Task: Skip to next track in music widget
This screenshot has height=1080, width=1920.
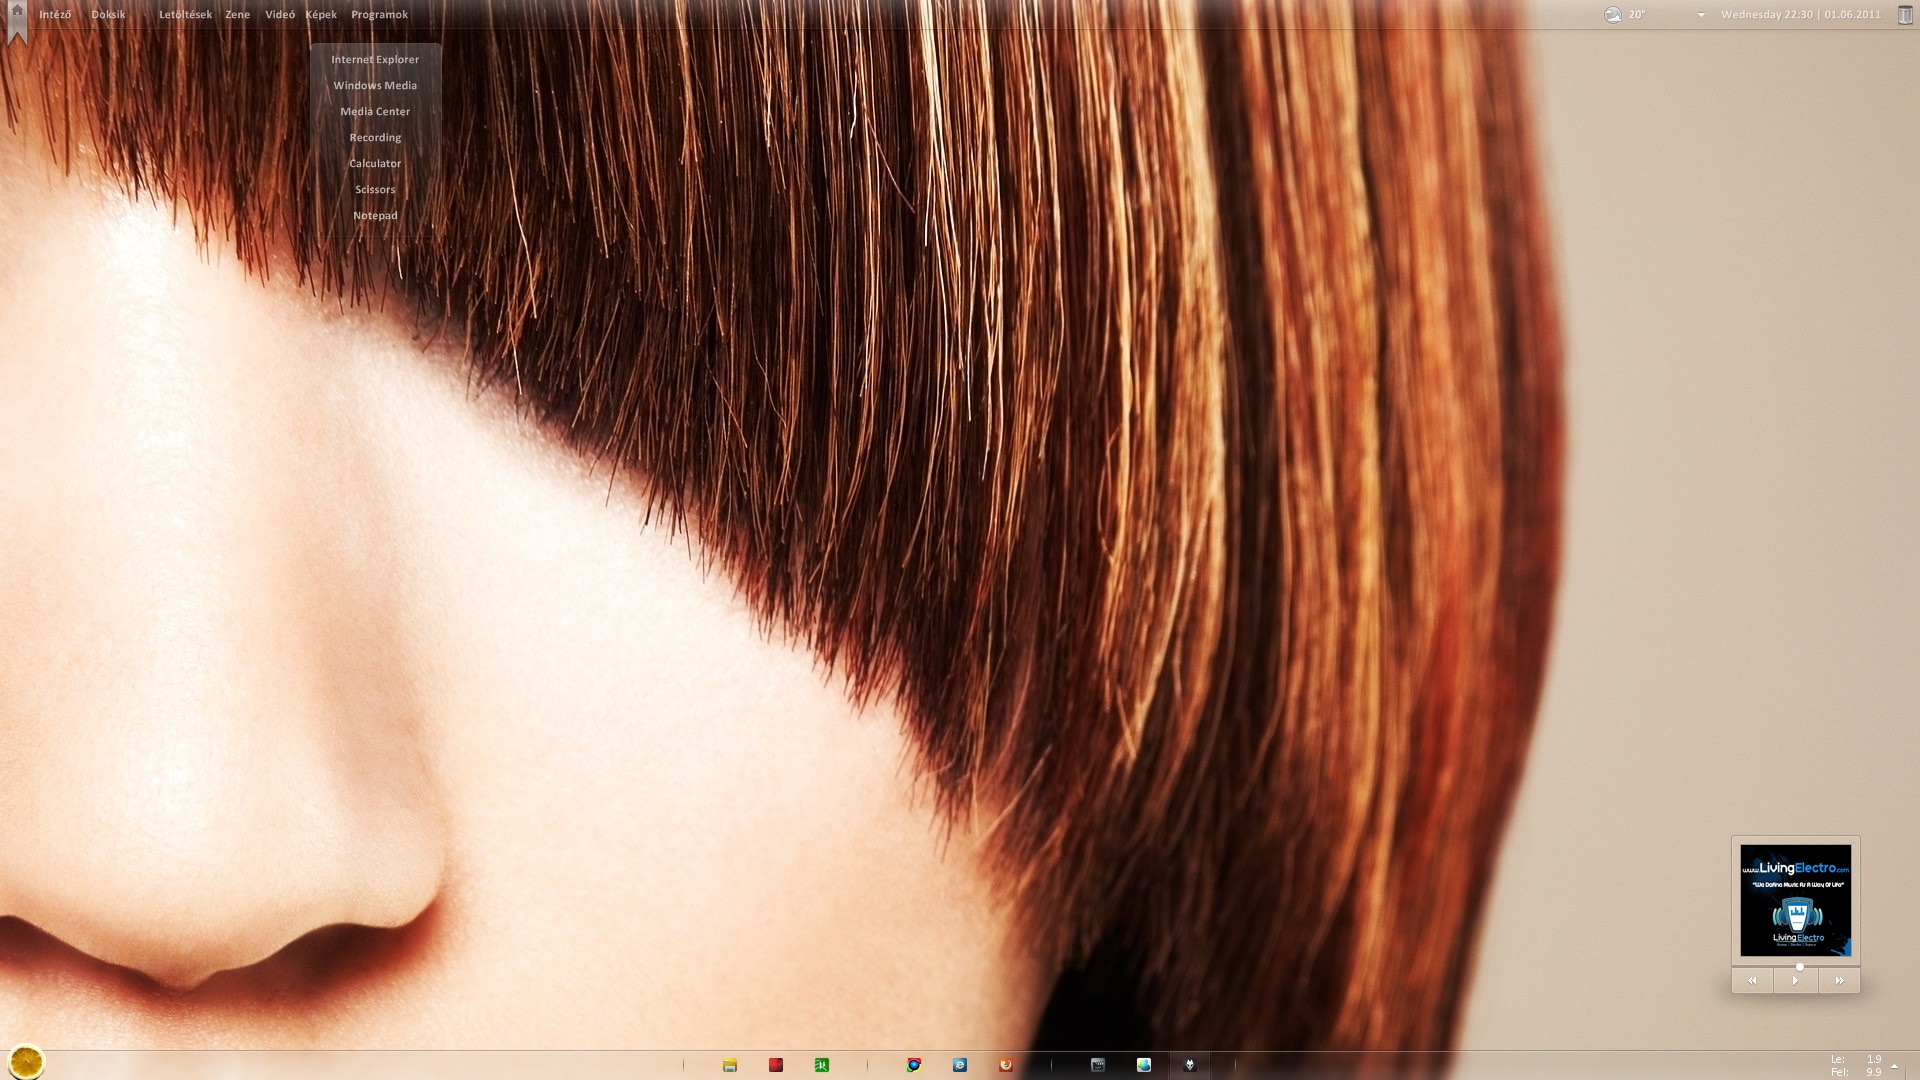Action: pos(1839,981)
